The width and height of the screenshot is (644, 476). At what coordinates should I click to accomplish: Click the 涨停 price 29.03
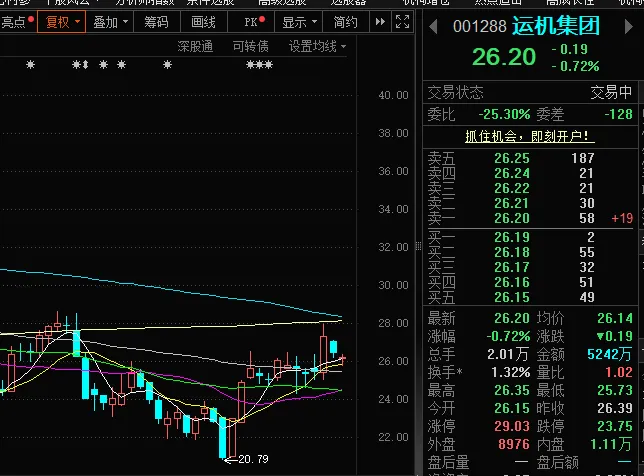click(x=512, y=426)
